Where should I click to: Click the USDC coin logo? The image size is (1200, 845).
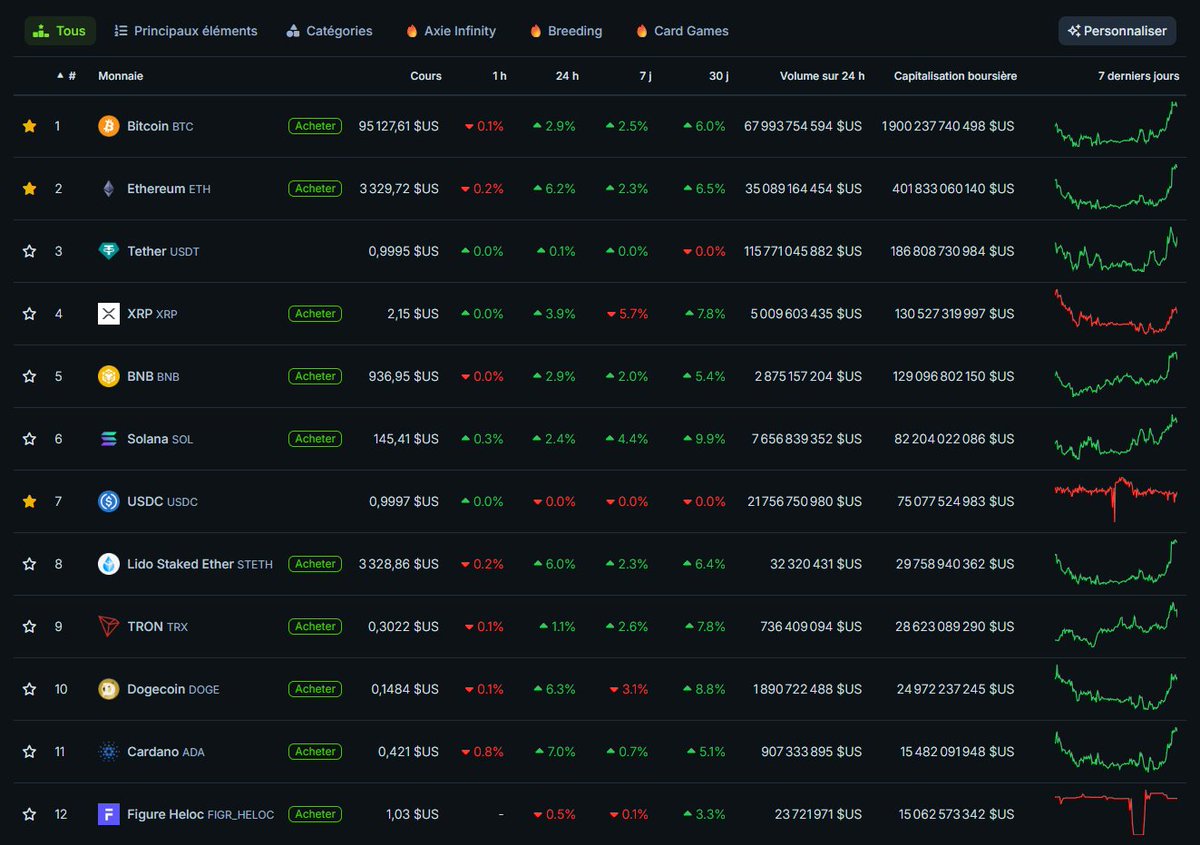[x=108, y=501]
